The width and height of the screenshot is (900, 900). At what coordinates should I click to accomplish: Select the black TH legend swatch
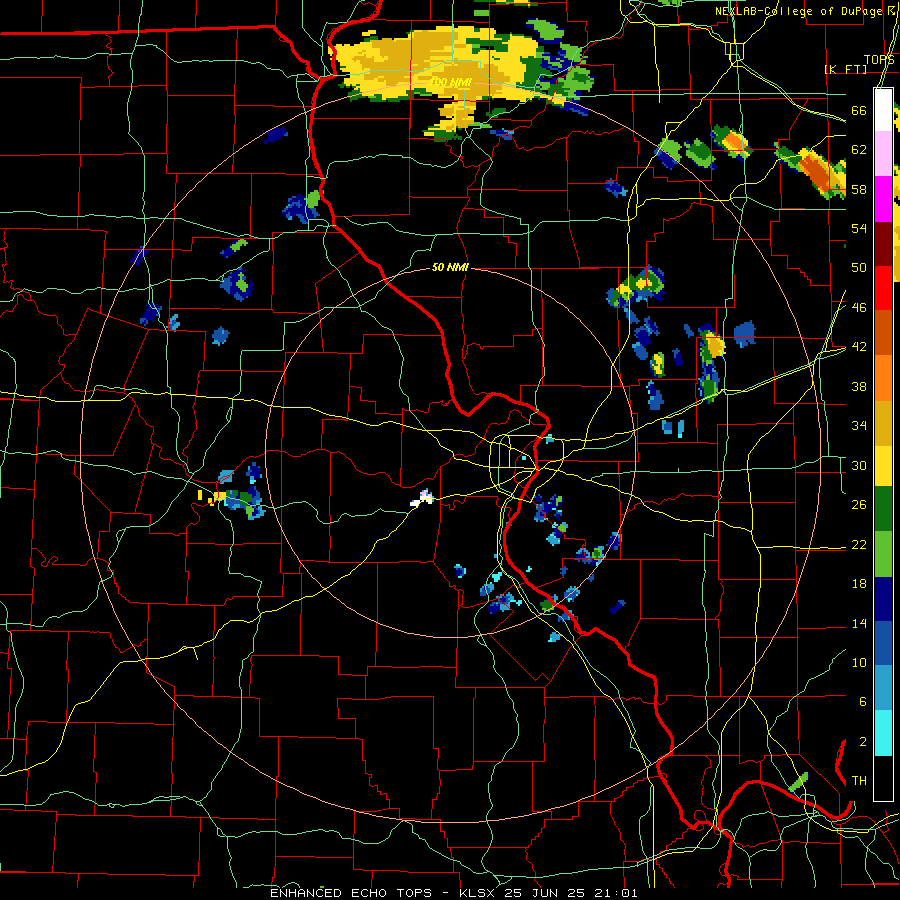pyautogui.click(x=883, y=778)
